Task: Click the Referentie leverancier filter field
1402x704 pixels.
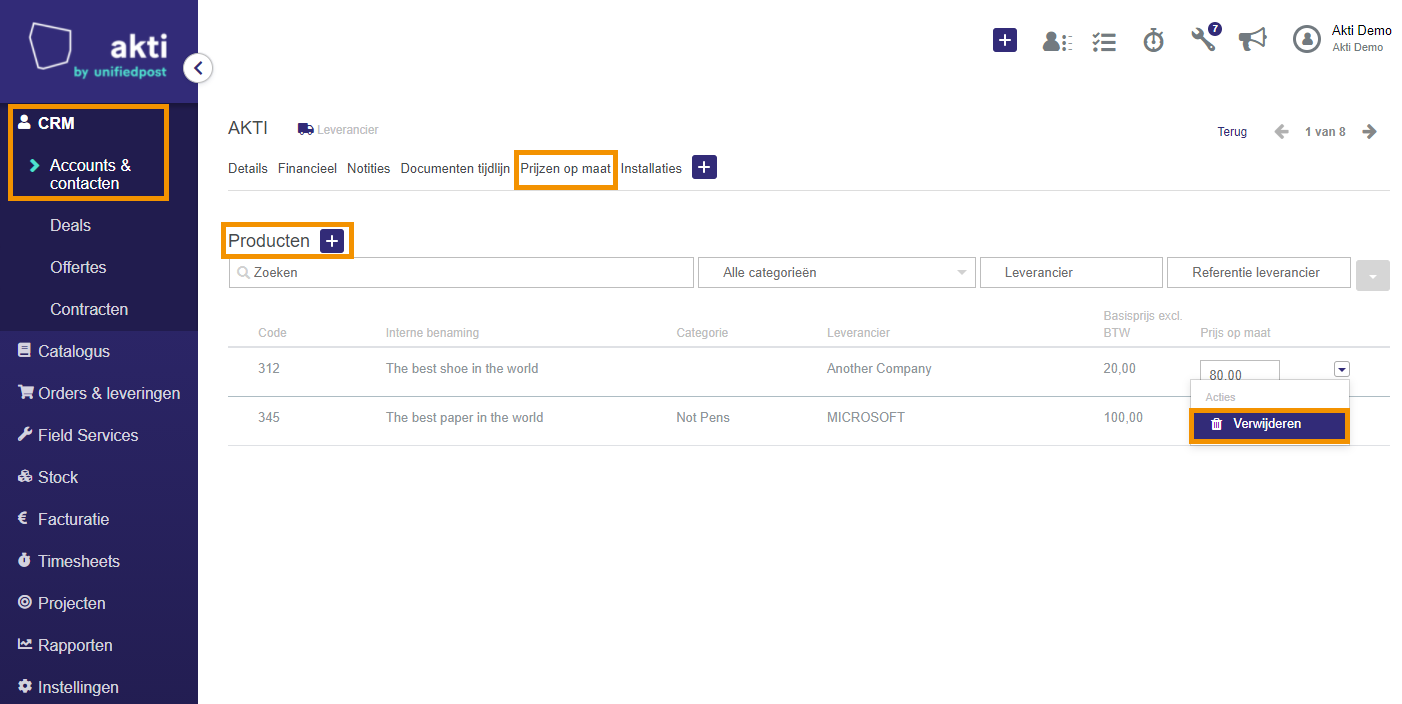Action: (x=1259, y=272)
